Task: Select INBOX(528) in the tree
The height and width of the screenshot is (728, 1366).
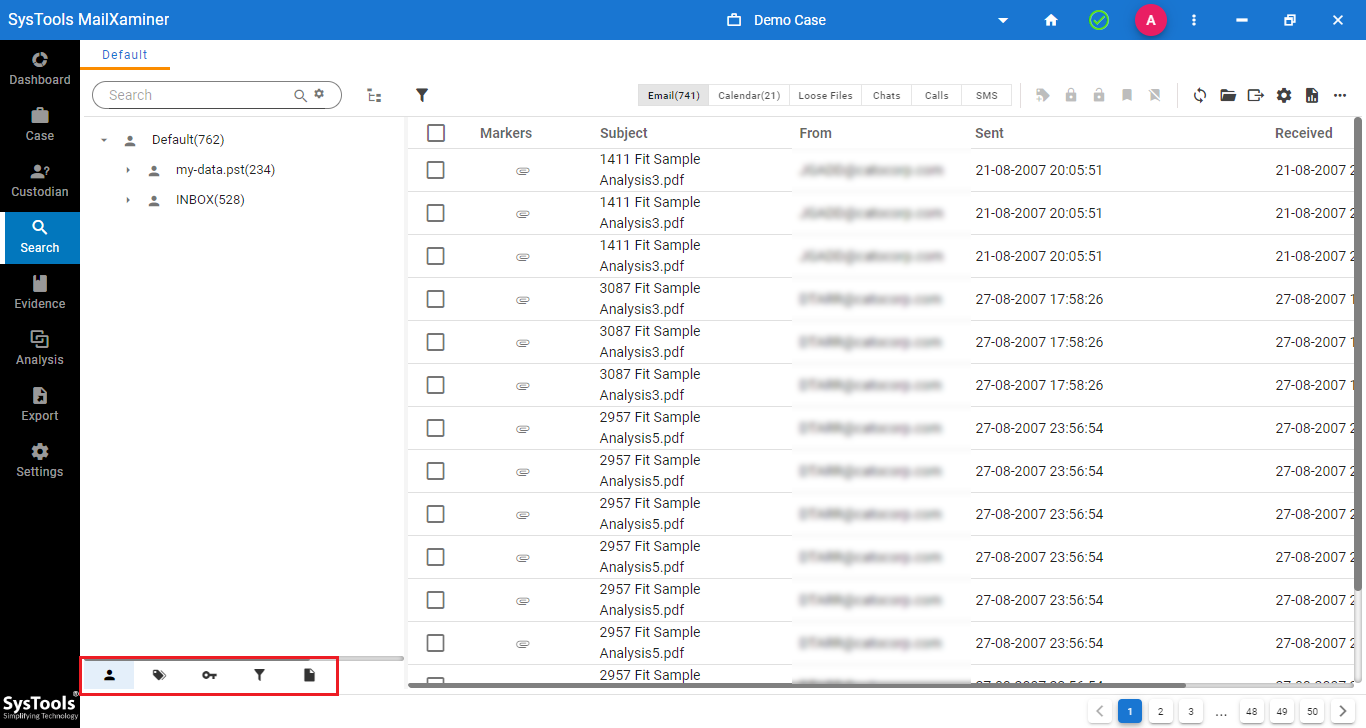Action: coord(210,200)
